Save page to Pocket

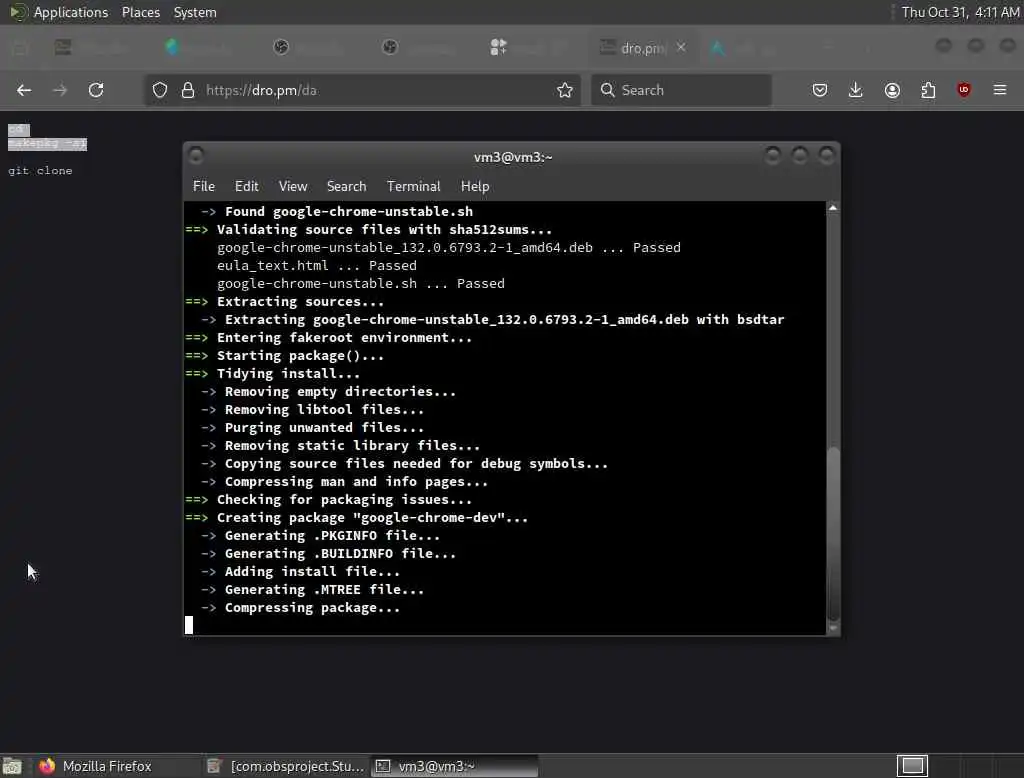pyautogui.click(x=820, y=90)
